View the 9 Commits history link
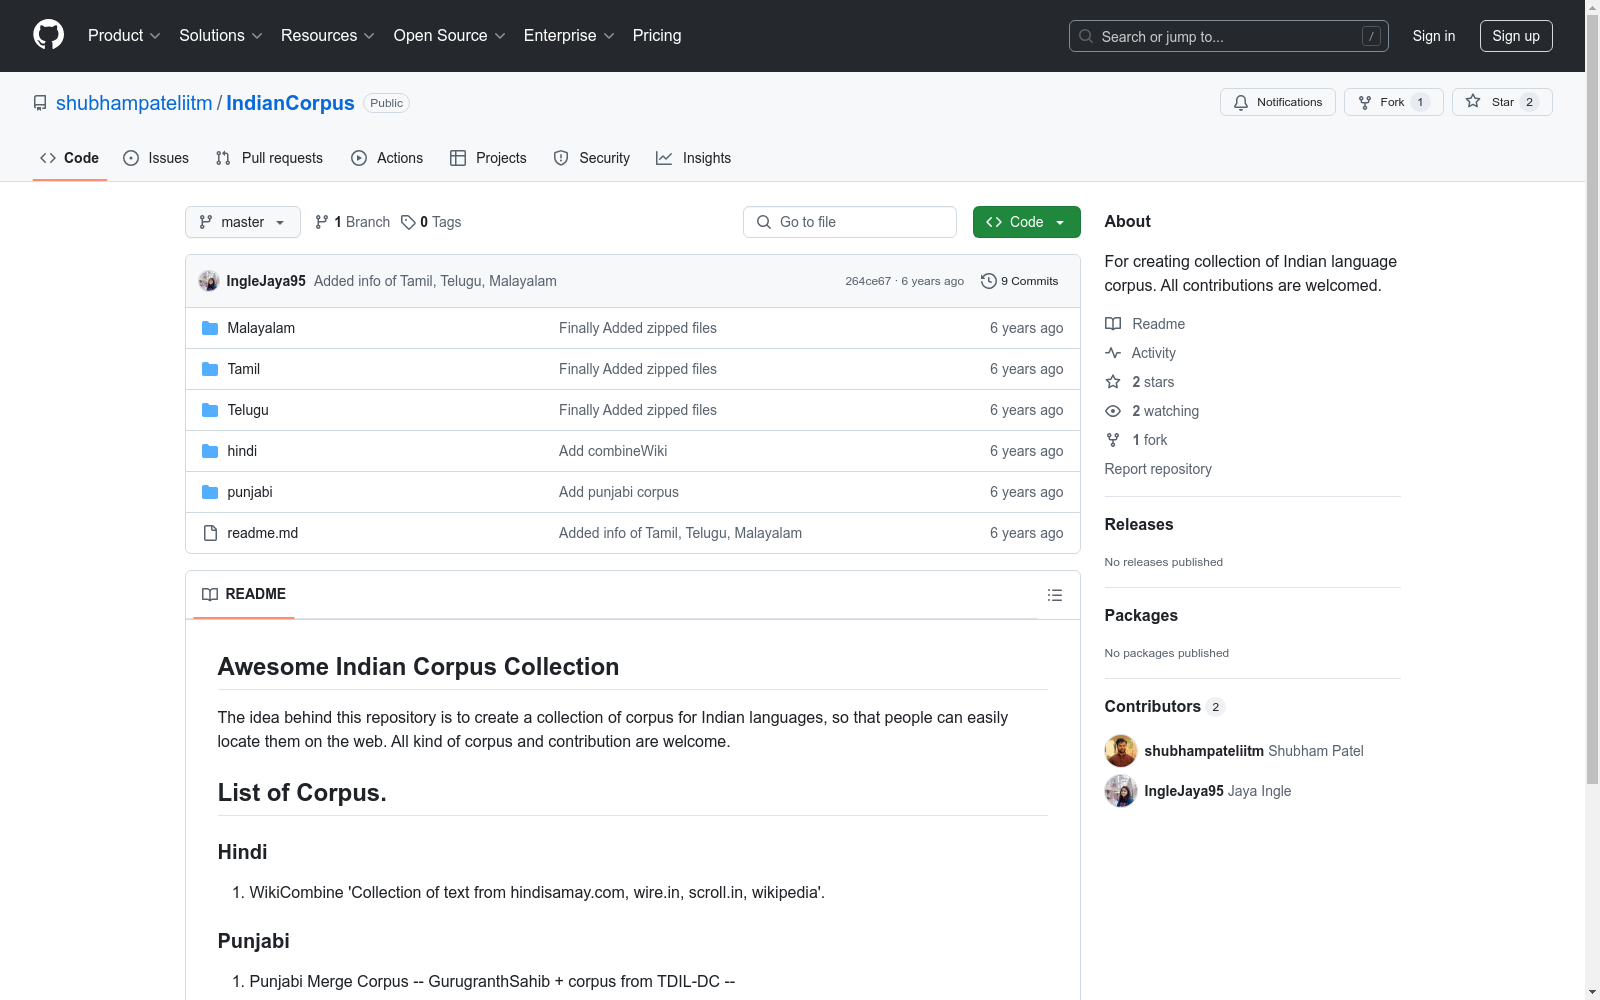 pos(1020,281)
